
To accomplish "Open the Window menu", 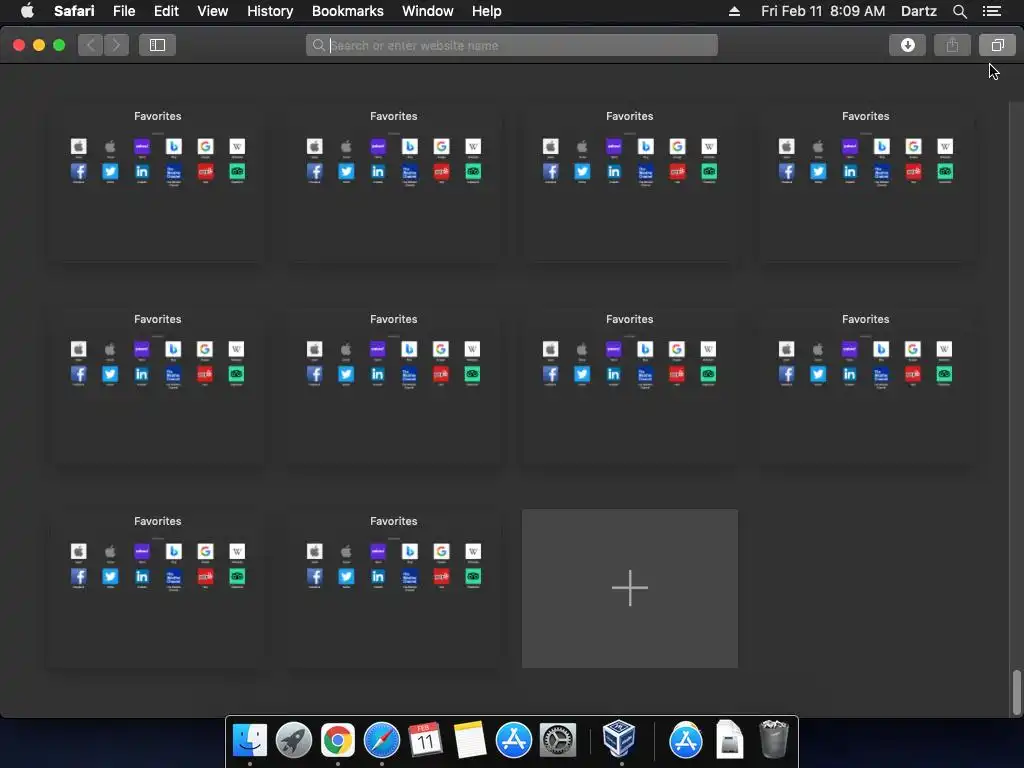I will pos(428,11).
